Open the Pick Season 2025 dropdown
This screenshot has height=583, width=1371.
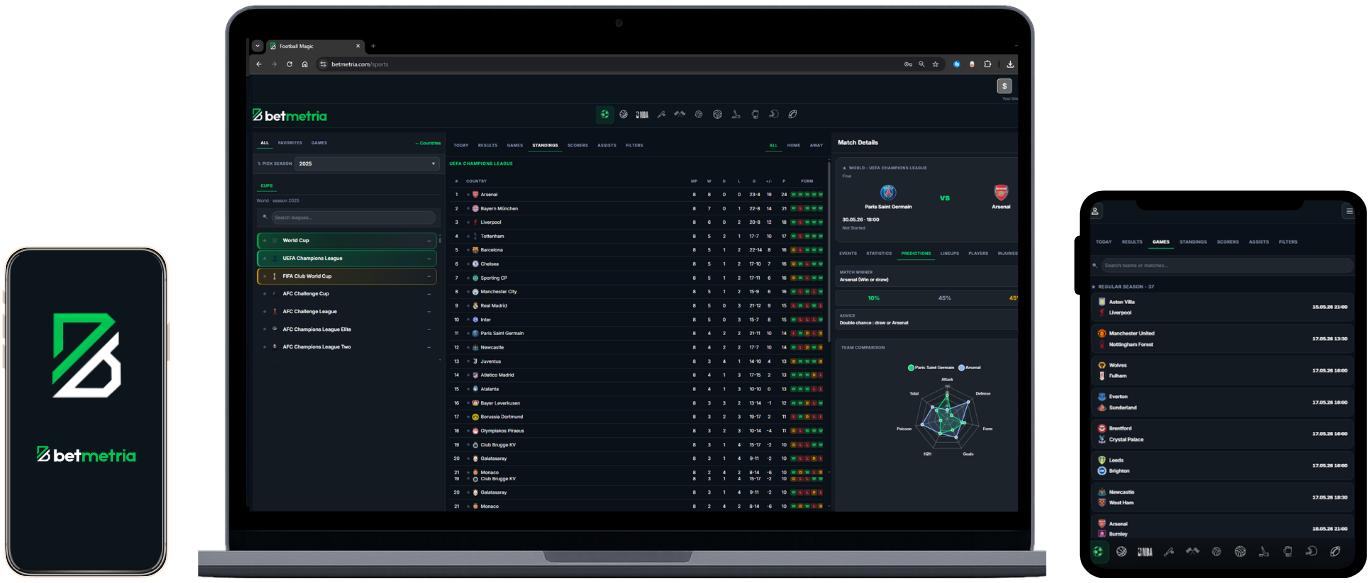click(x=368, y=163)
